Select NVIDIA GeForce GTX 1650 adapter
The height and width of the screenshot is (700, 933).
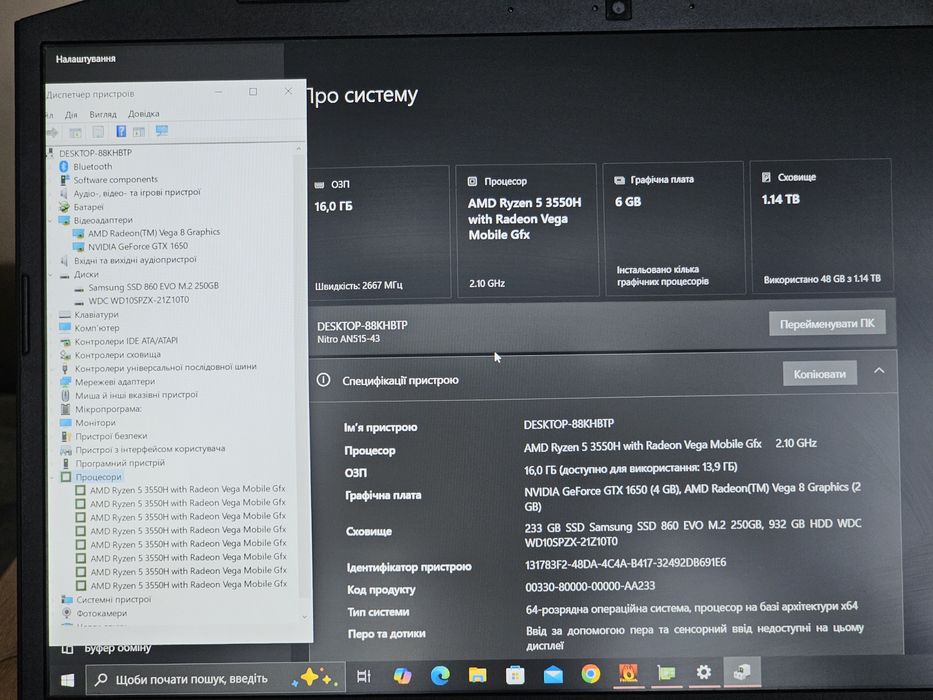point(138,246)
